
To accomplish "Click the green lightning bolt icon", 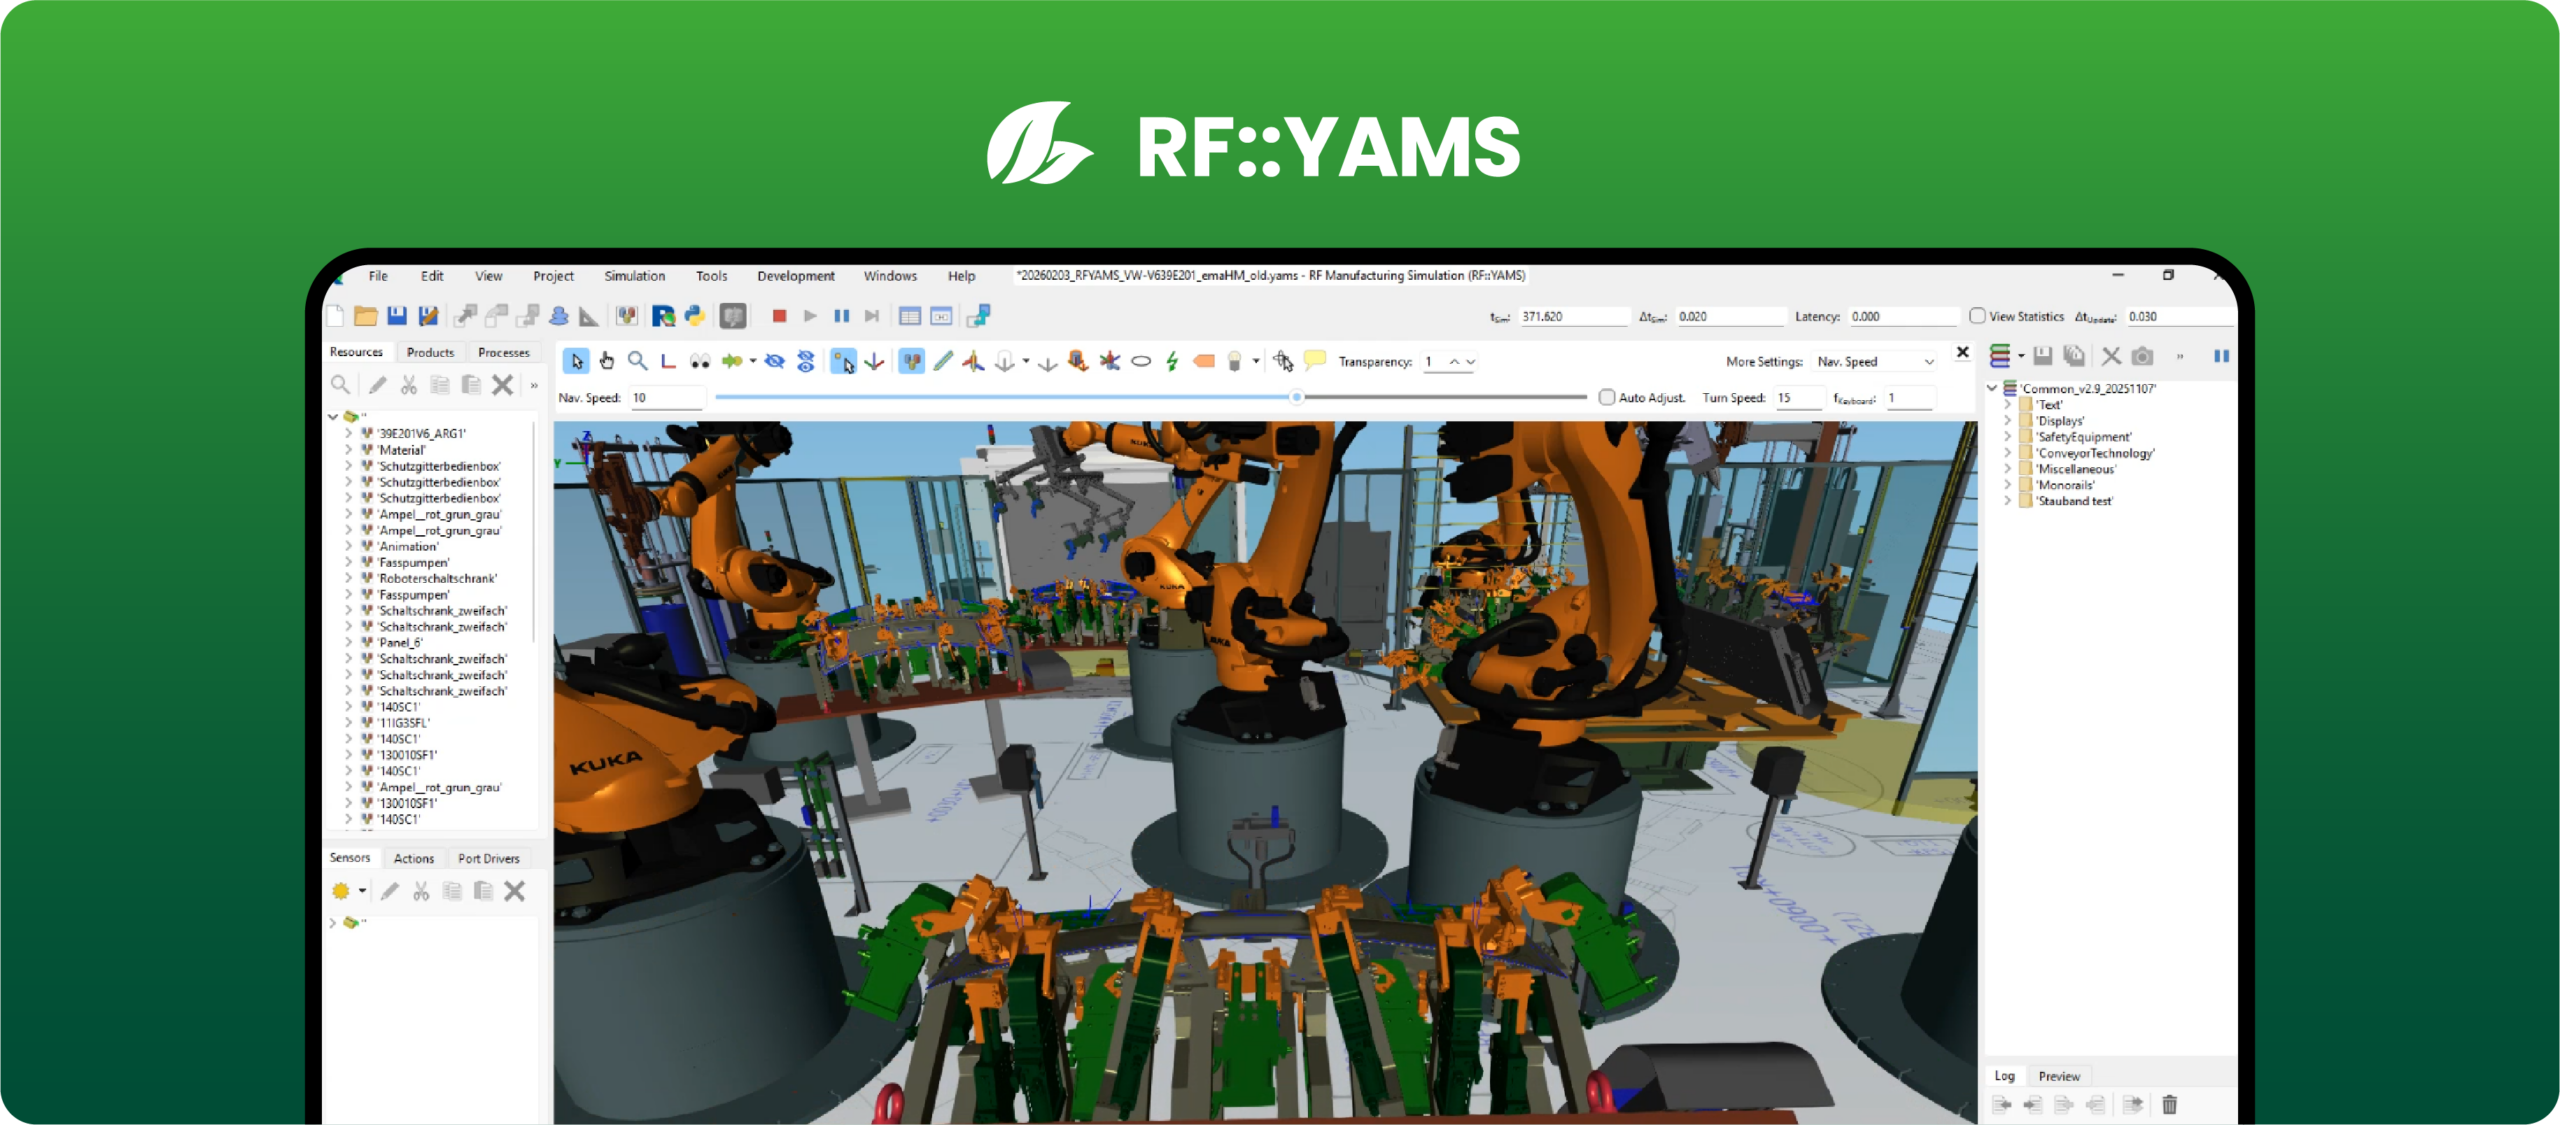I will [1172, 361].
